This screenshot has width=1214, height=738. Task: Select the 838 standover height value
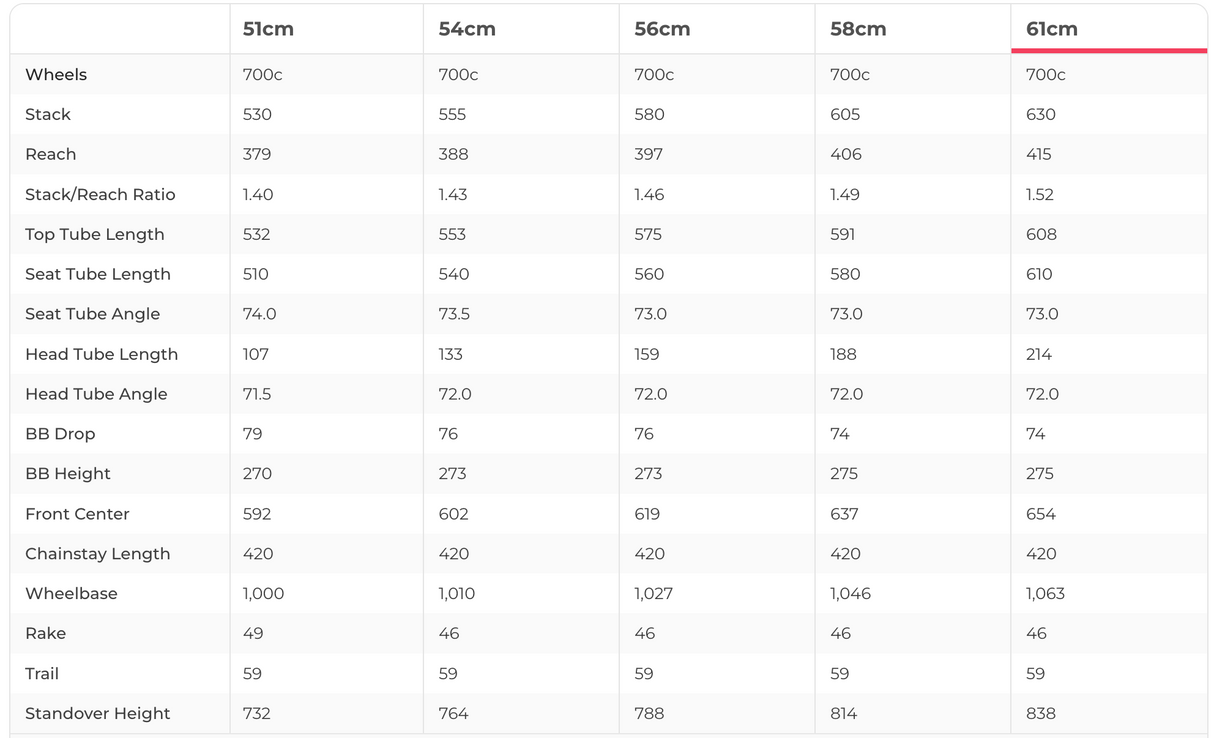tap(1041, 714)
